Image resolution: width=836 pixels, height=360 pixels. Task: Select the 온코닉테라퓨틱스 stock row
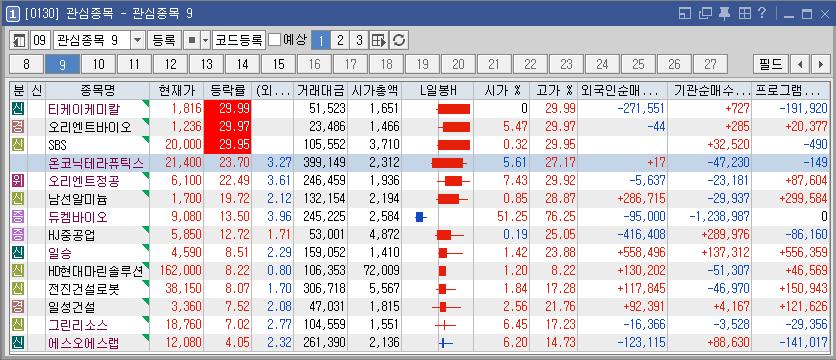pyautogui.click(x=419, y=163)
